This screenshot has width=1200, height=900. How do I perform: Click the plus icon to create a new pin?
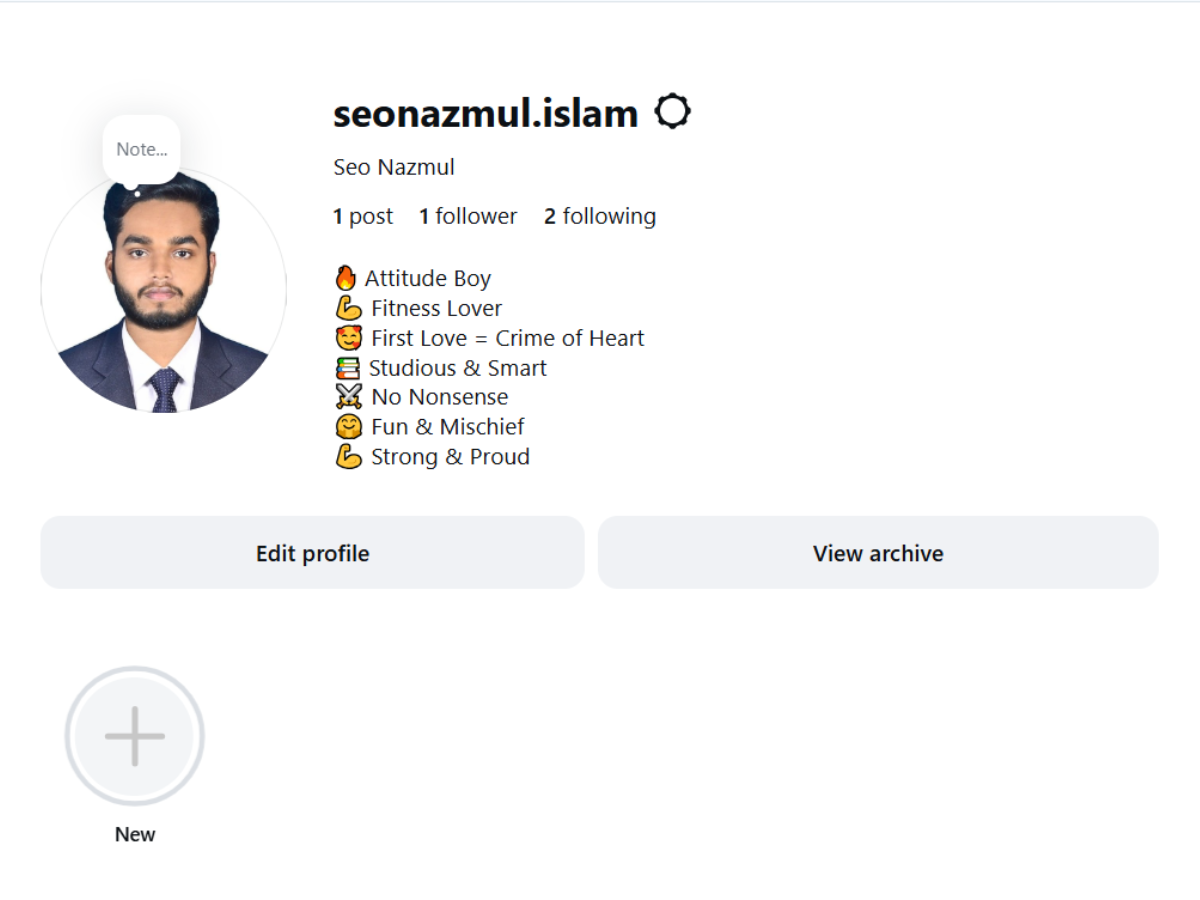pyautogui.click(x=134, y=735)
